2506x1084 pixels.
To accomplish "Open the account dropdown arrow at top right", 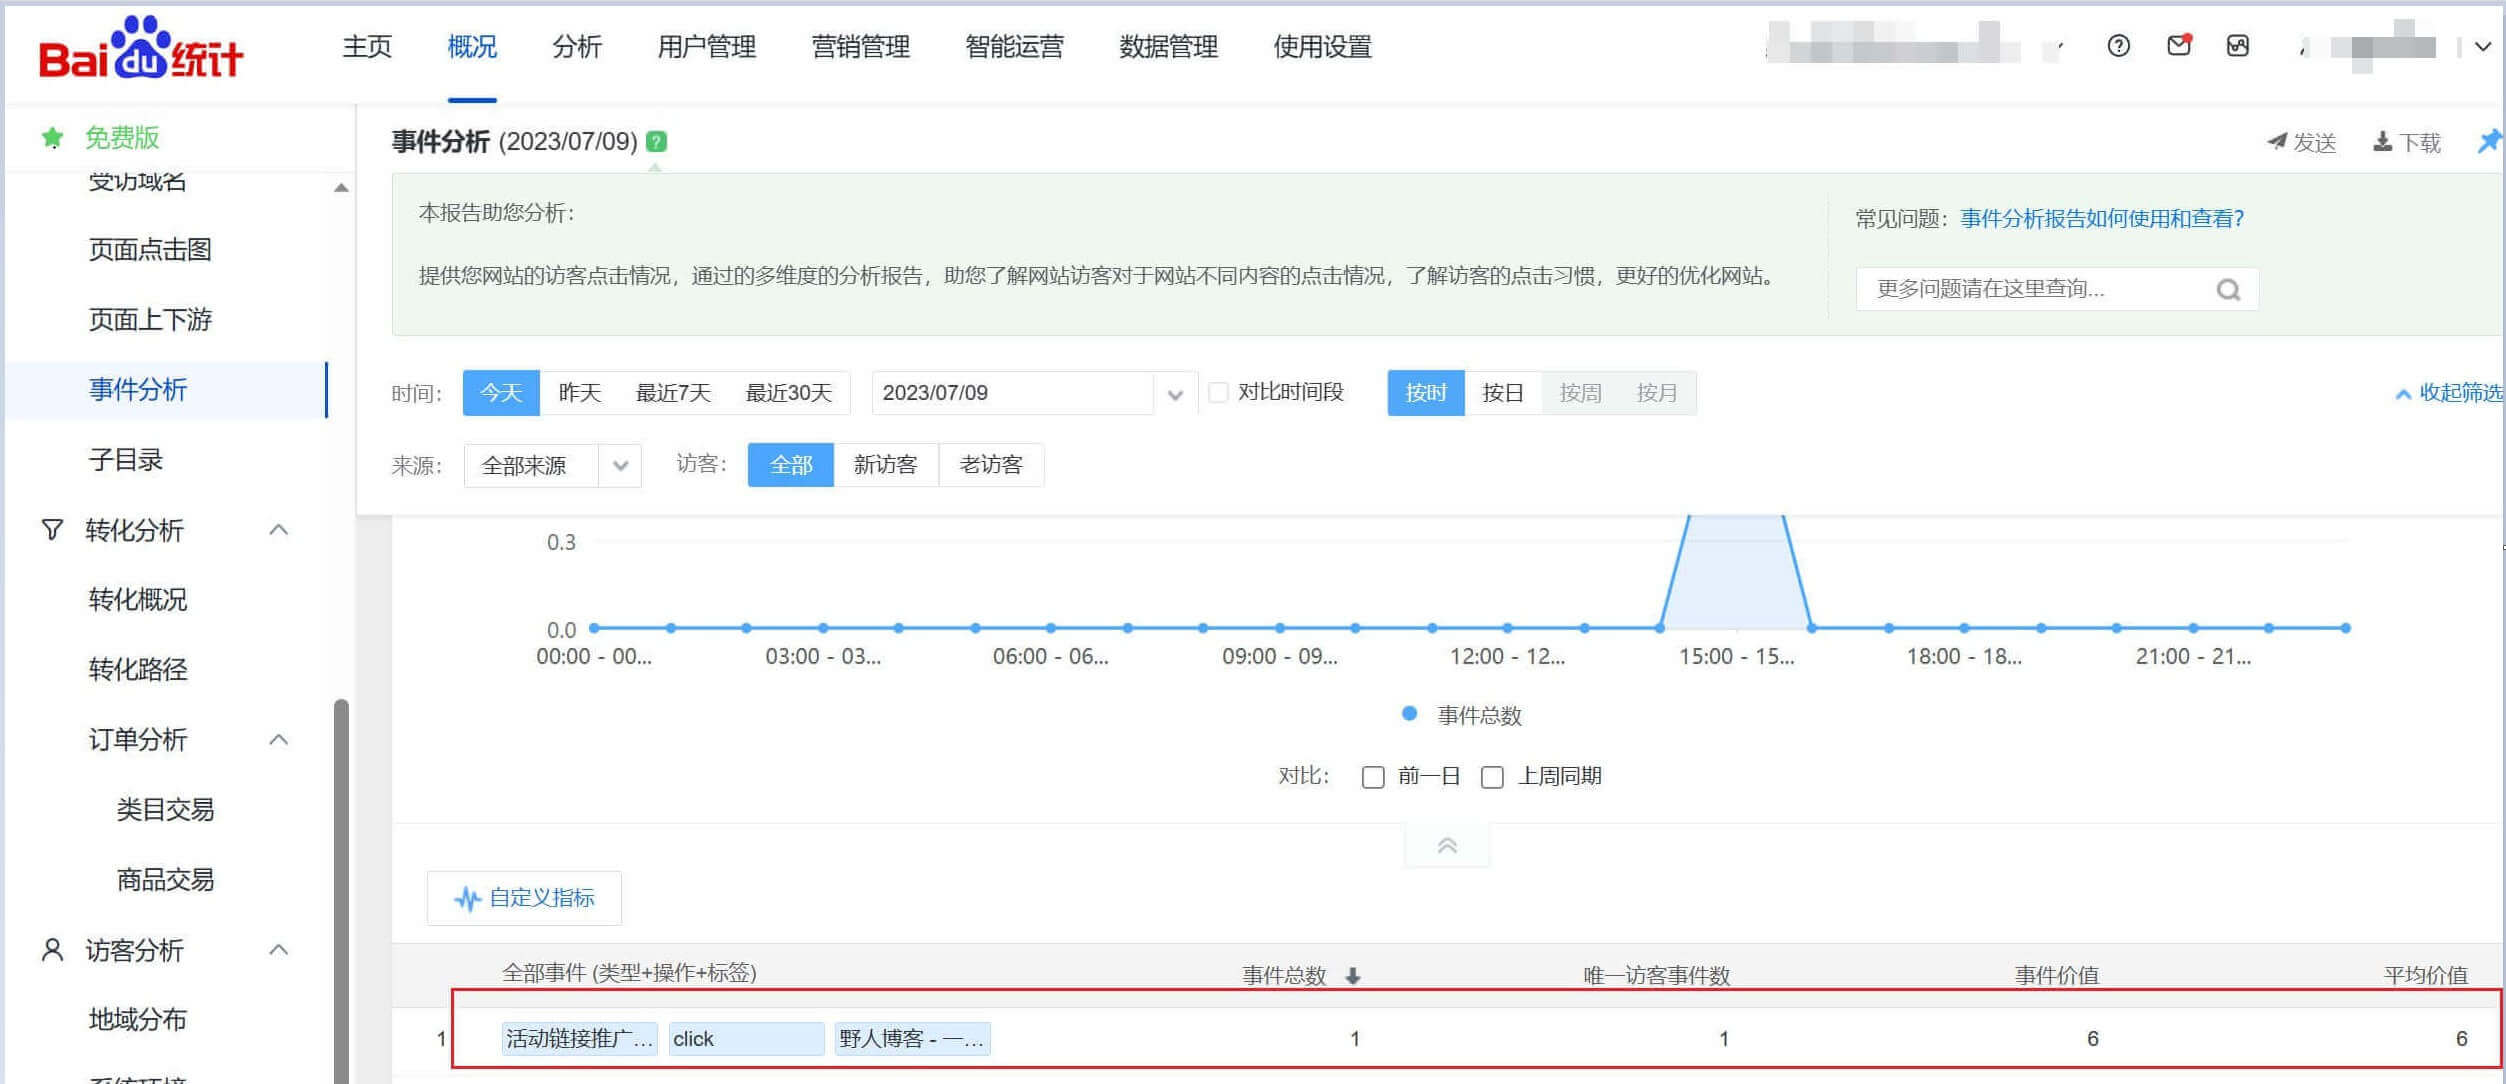I will (x=2483, y=46).
